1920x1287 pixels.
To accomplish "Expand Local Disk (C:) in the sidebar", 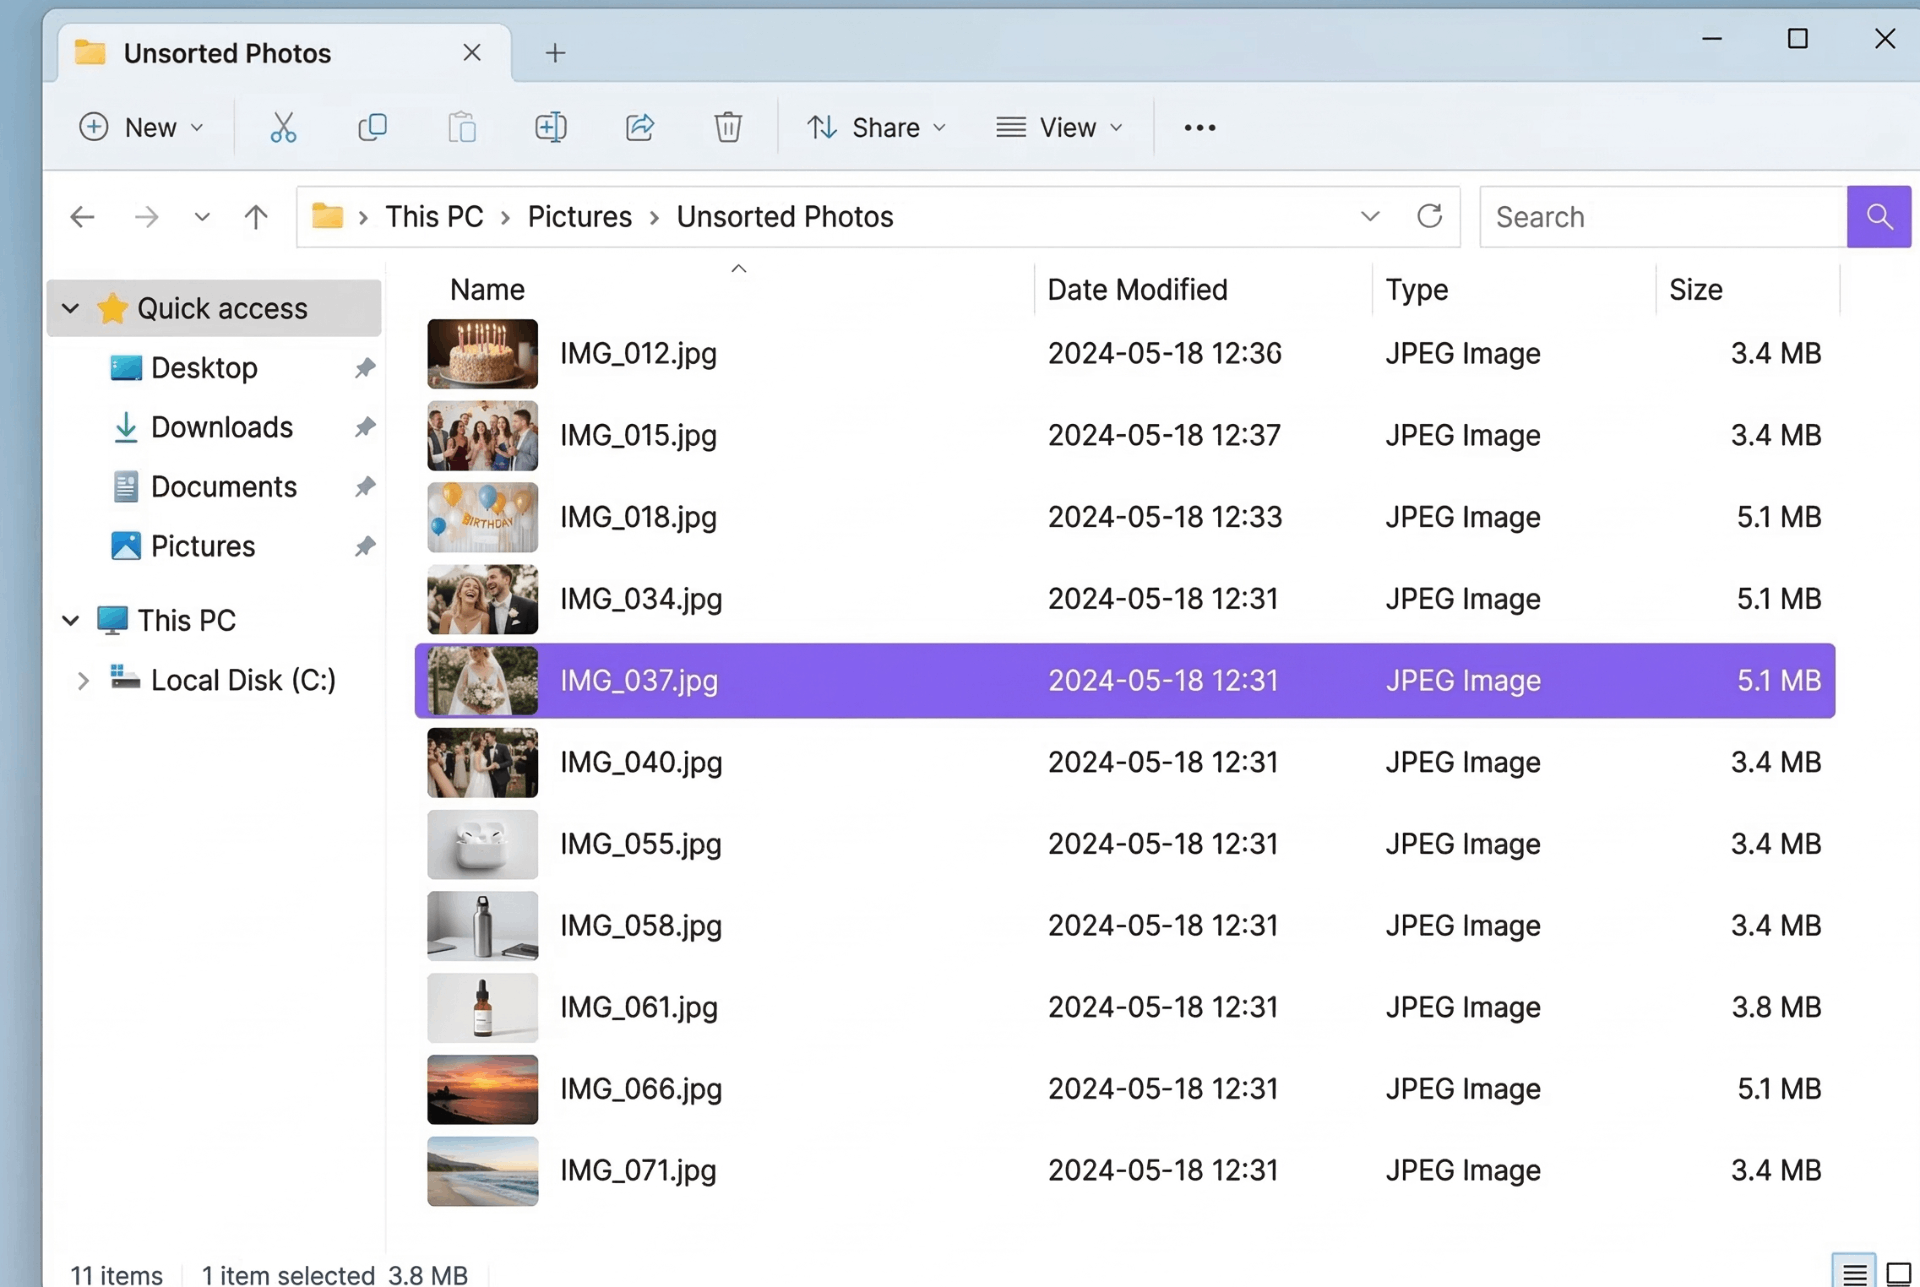I will point(82,680).
